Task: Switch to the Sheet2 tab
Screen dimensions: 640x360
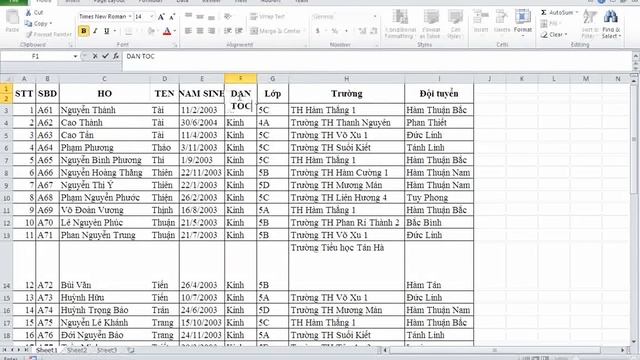Action: pos(77,350)
